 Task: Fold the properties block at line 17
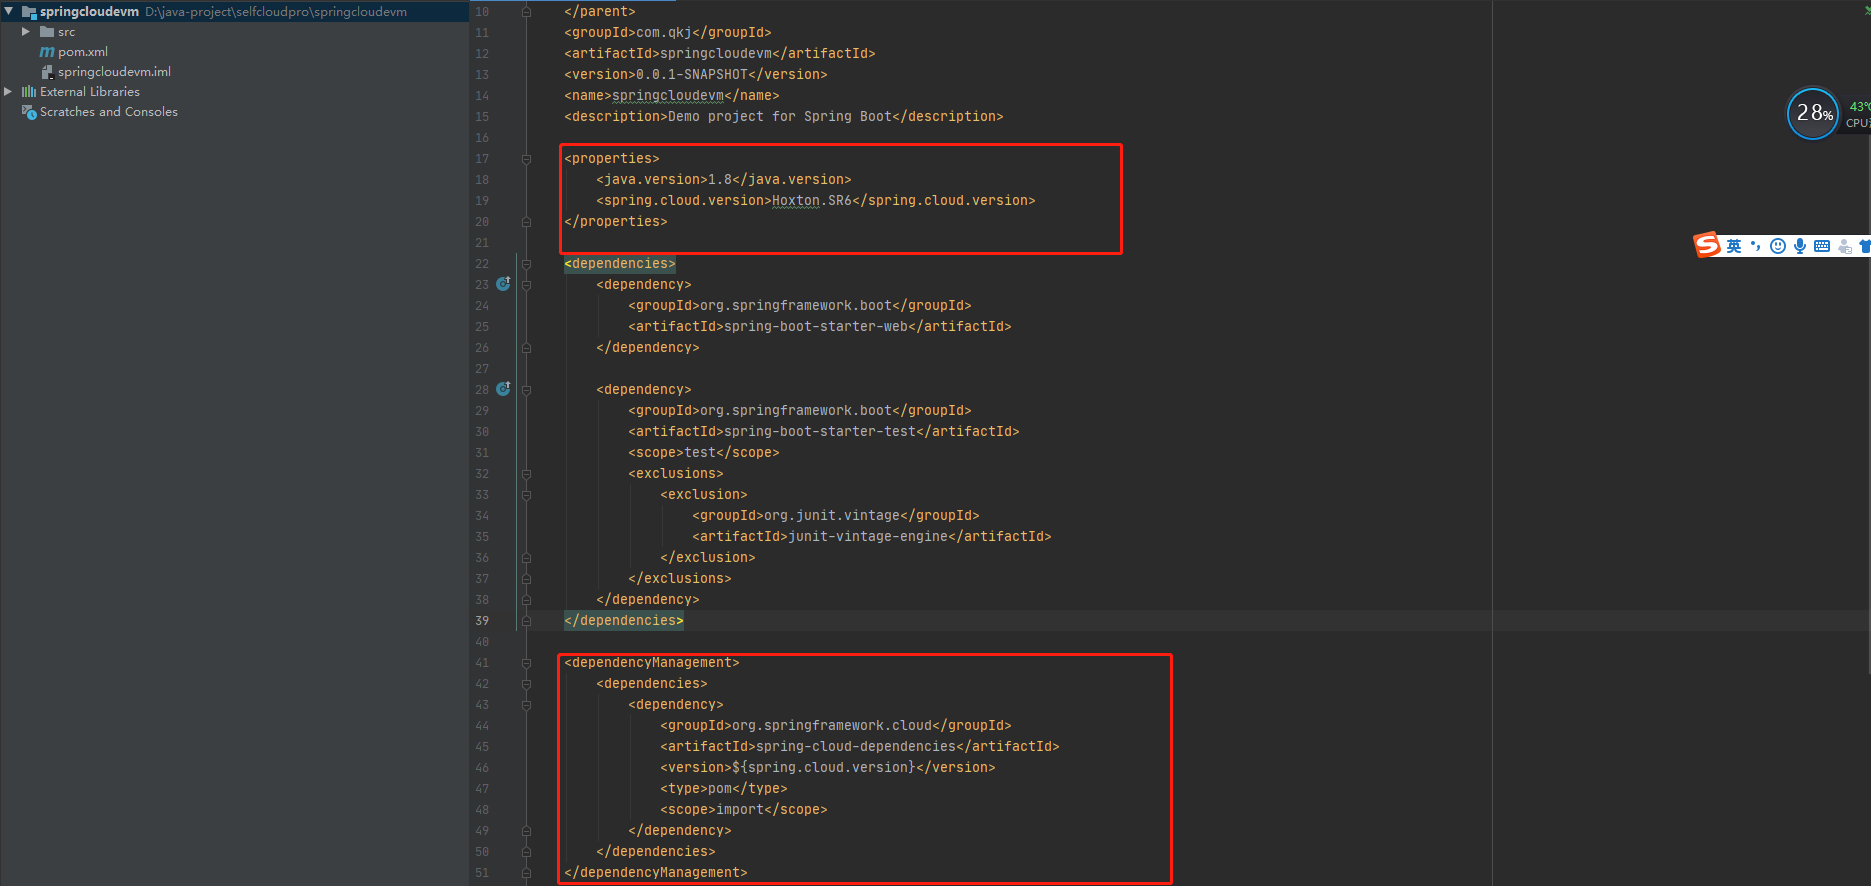[526, 159]
